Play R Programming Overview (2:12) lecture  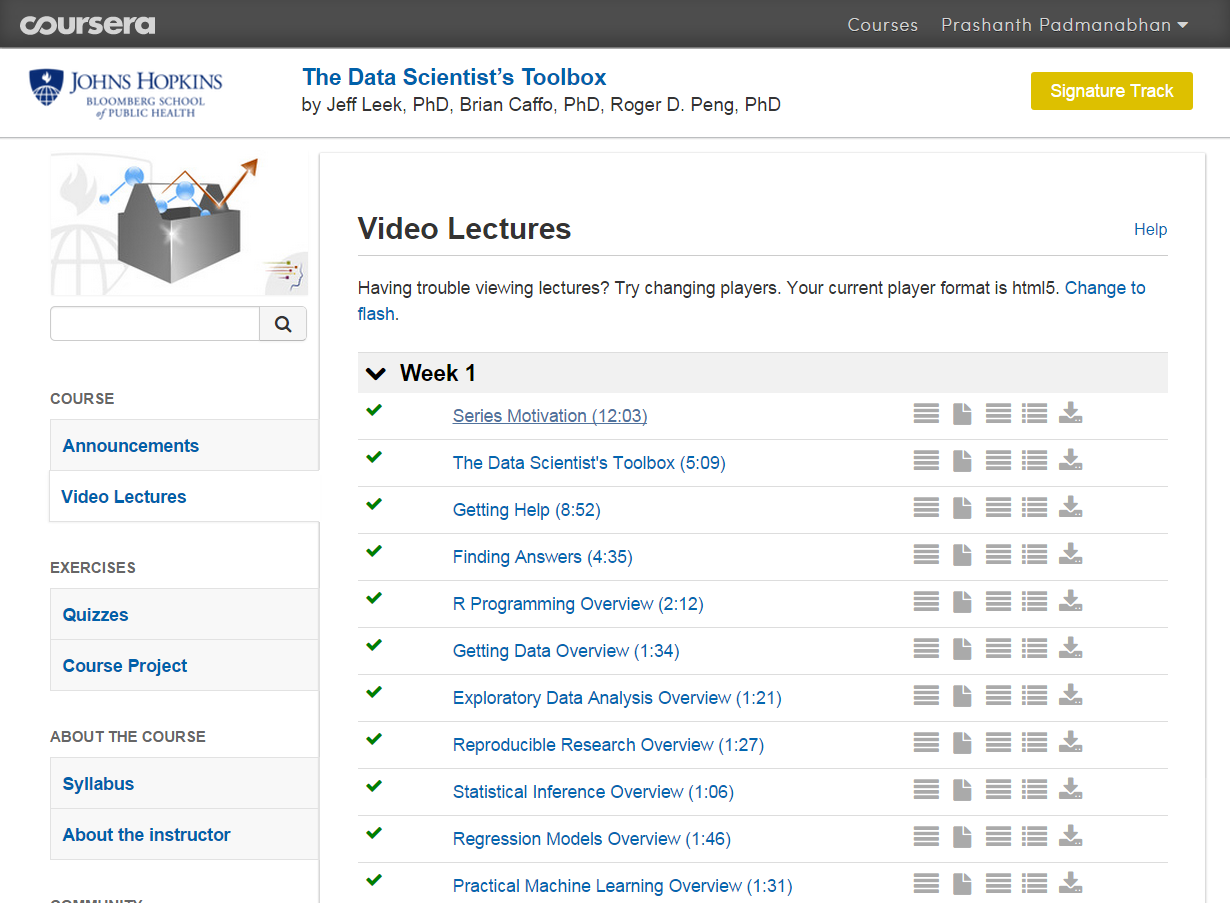click(x=578, y=604)
